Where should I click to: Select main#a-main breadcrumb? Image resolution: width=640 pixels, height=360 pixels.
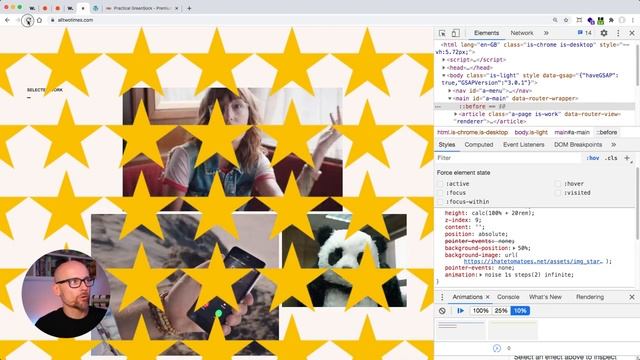coord(572,133)
